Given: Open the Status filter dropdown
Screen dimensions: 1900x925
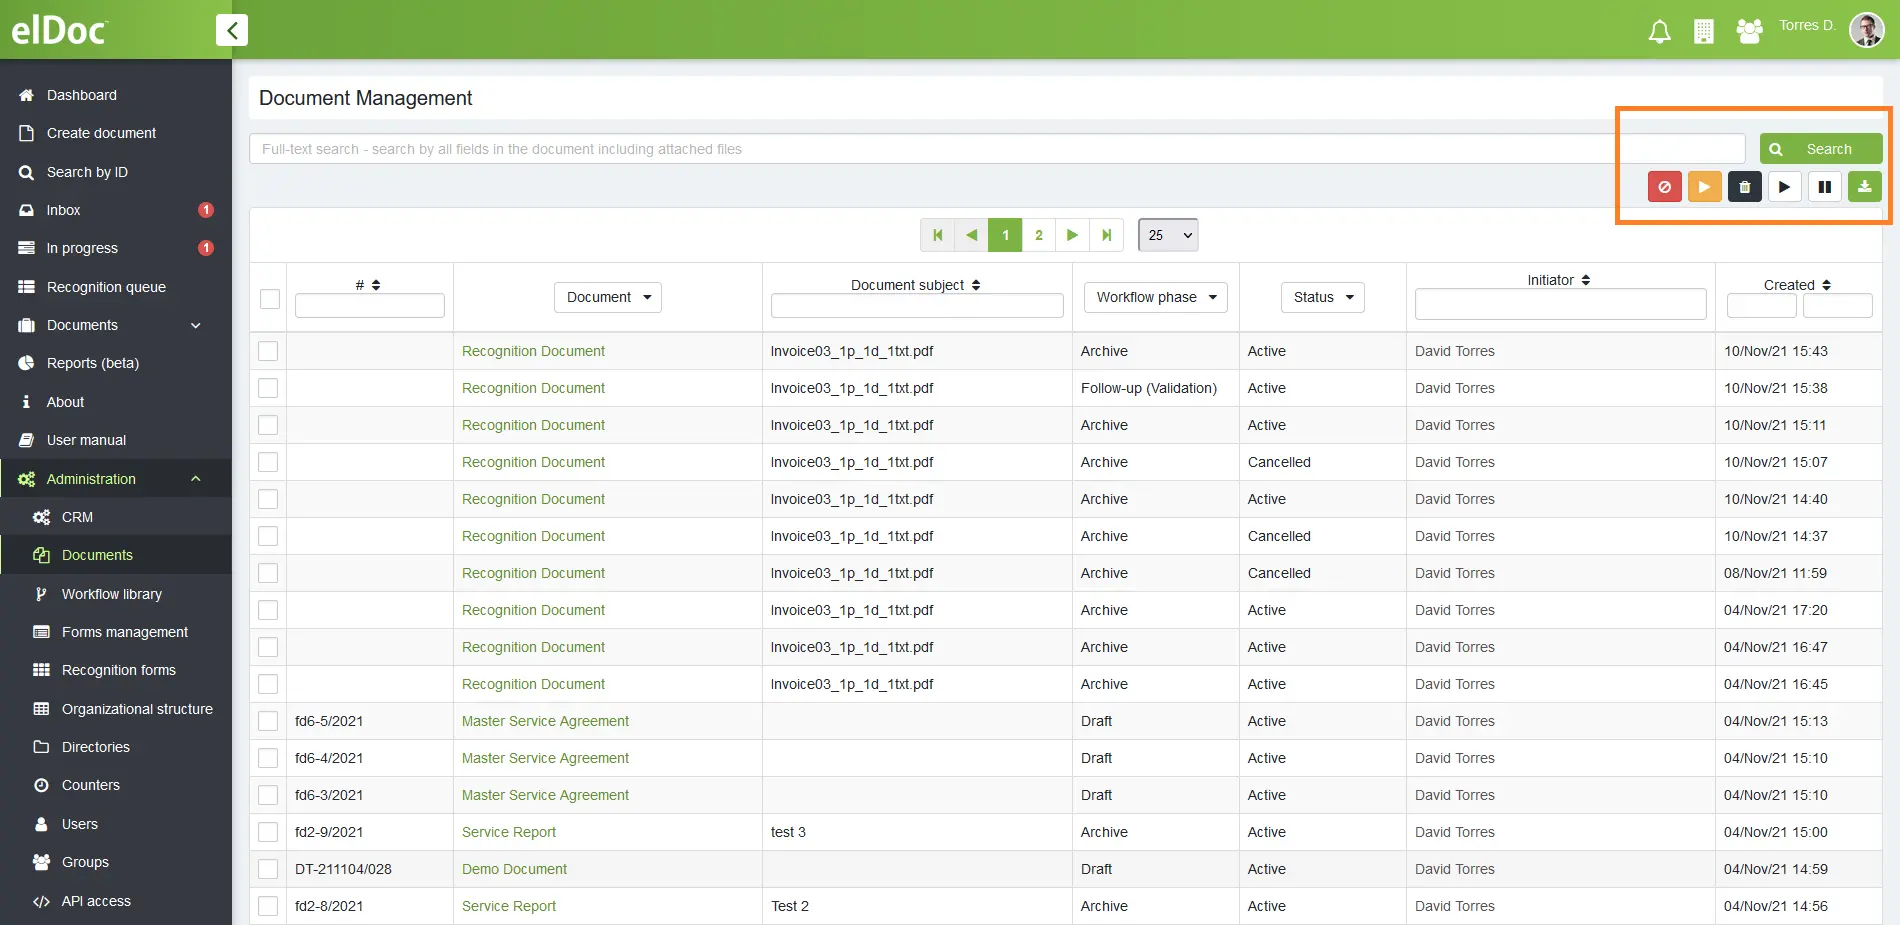Looking at the screenshot, I should click(1322, 297).
